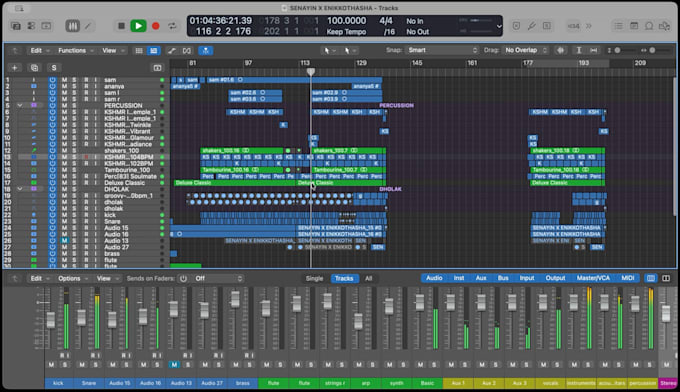Mute the sam track
The width and height of the screenshot is (680, 392).
(x=64, y=80)
